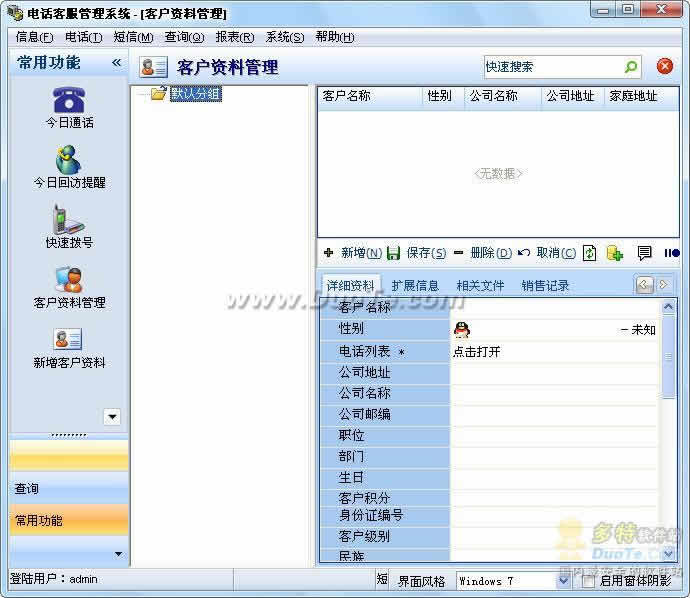Click the green search magnifier icon
The height and width of the screenshot is (598, 690).
(x=630, y=67)
